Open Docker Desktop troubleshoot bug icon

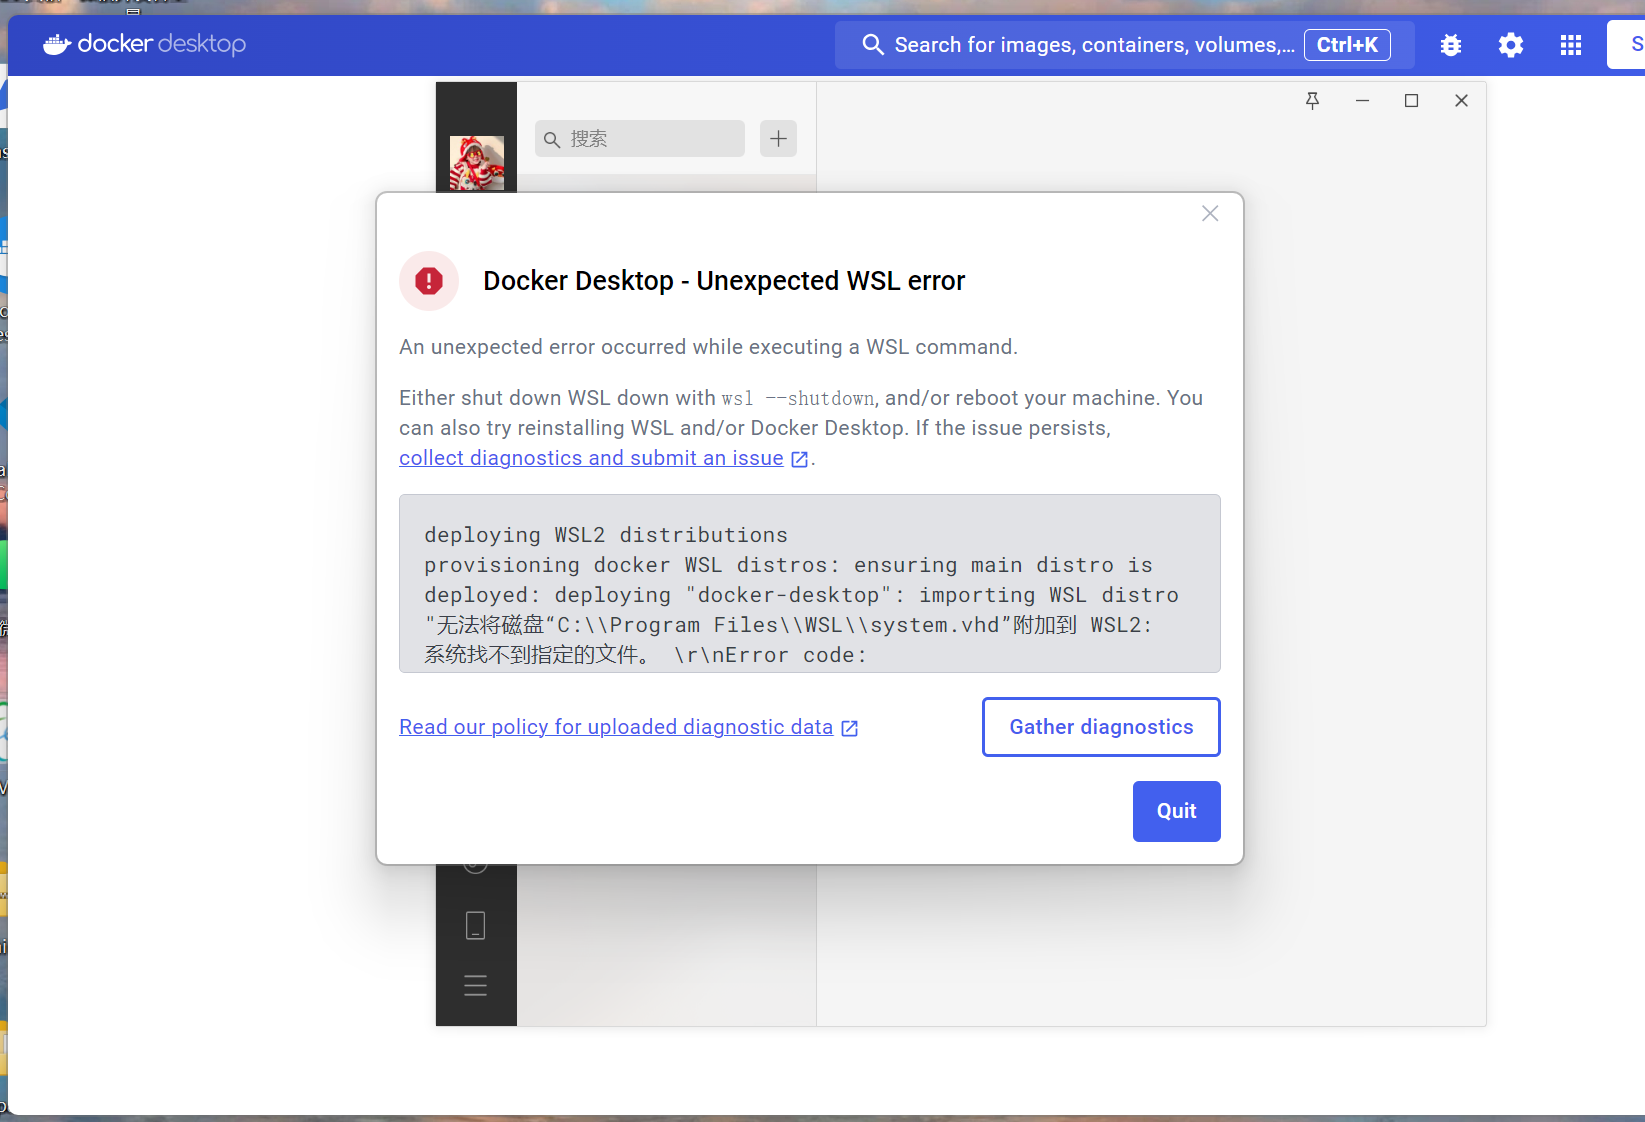[1450, 44]
